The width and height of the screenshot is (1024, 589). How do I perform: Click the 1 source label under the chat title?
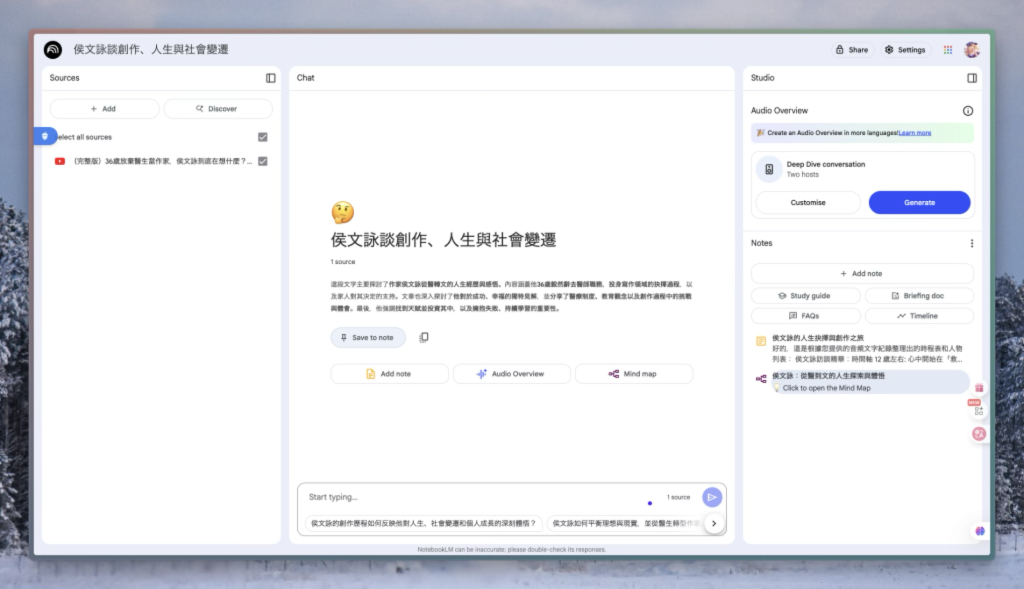point(343,262)
